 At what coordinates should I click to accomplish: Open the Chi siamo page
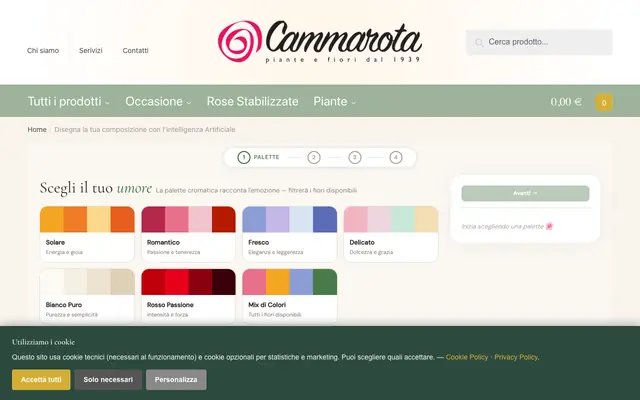tap(43, 51)
